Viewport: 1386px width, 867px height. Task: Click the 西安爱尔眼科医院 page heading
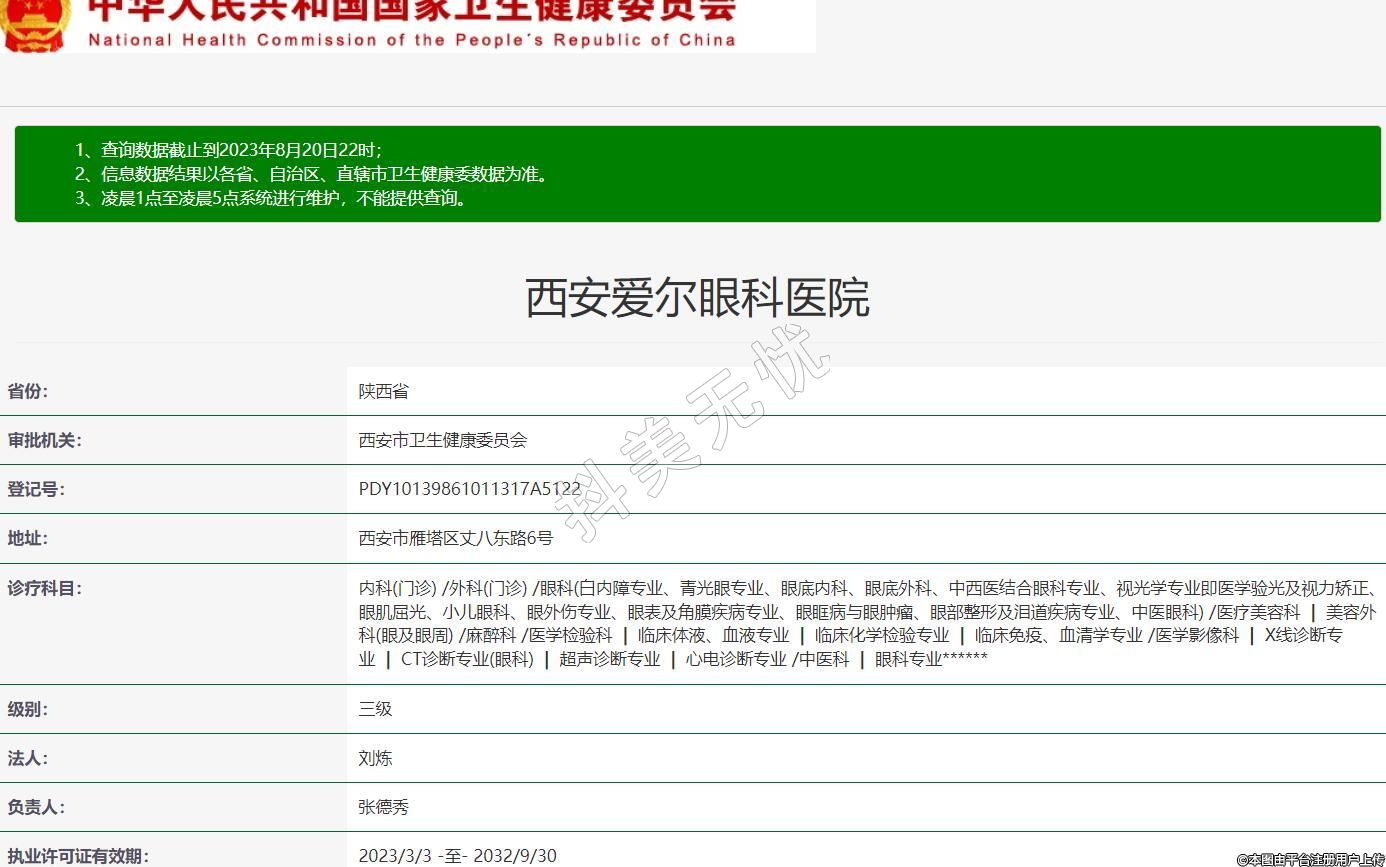[697, 298]
